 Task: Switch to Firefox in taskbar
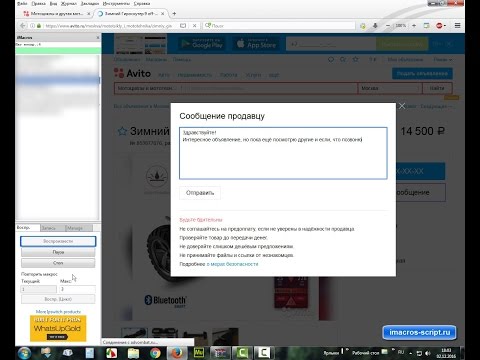pyautogui.click(x=177, y=353)
